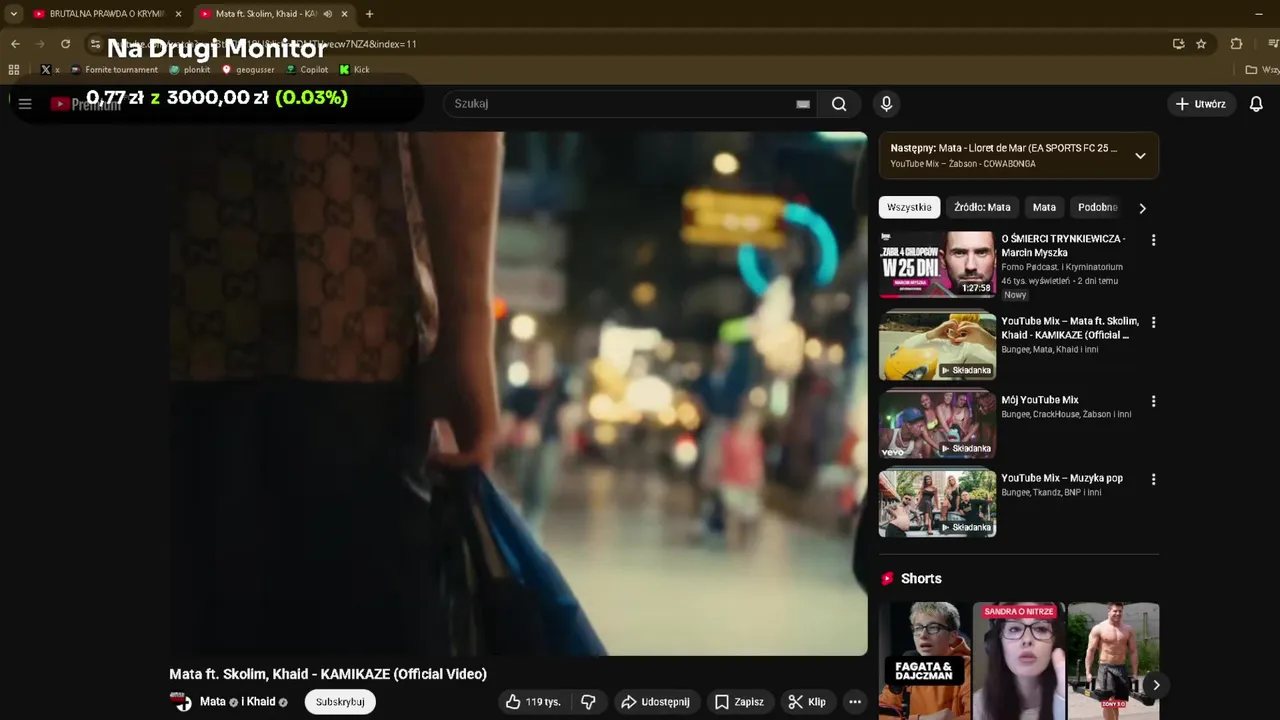This screenshot has width=1280, height=720.
Task: Select the Wszystkie filter chip
Action: click(x=909, y=207)
